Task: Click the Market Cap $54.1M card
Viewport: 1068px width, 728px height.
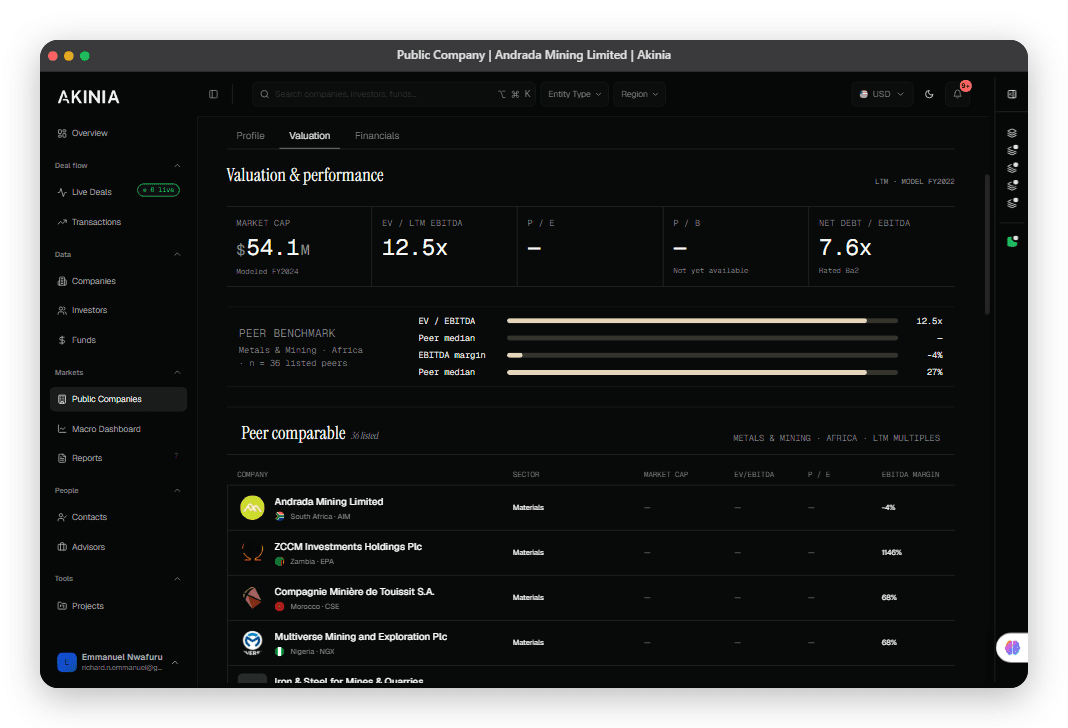Action: [x=299, y=247]
